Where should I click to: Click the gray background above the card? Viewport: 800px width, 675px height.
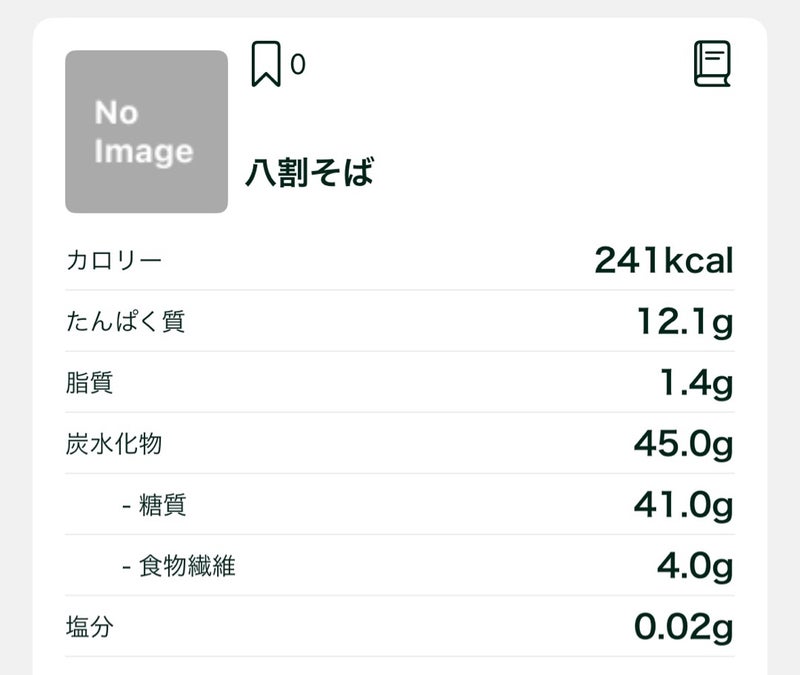tap(400, 7)
